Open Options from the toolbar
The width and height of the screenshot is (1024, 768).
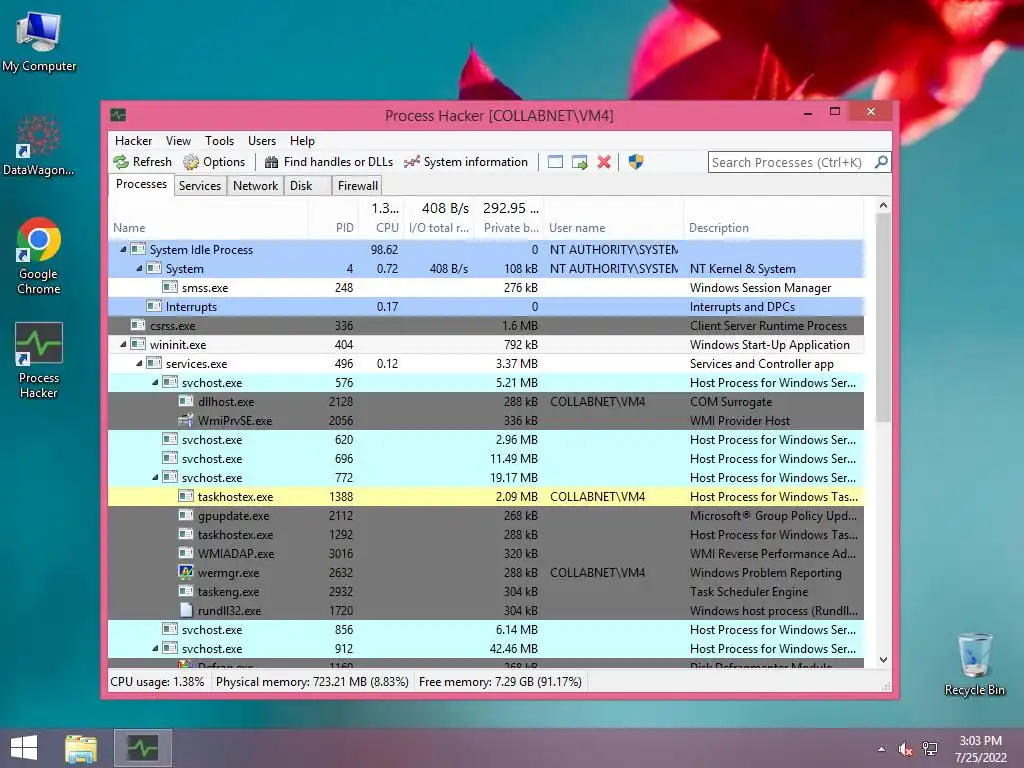pos(214,162)
